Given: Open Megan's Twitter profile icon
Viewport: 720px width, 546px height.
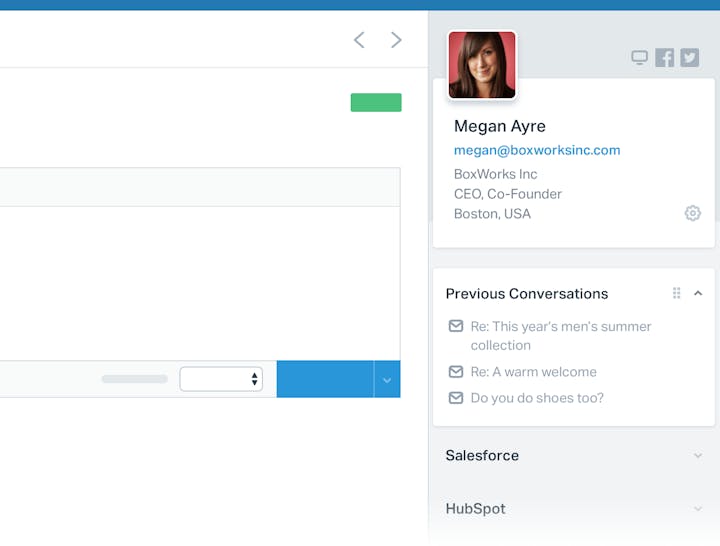Looking at the screenshot, I should click(690, 58).
